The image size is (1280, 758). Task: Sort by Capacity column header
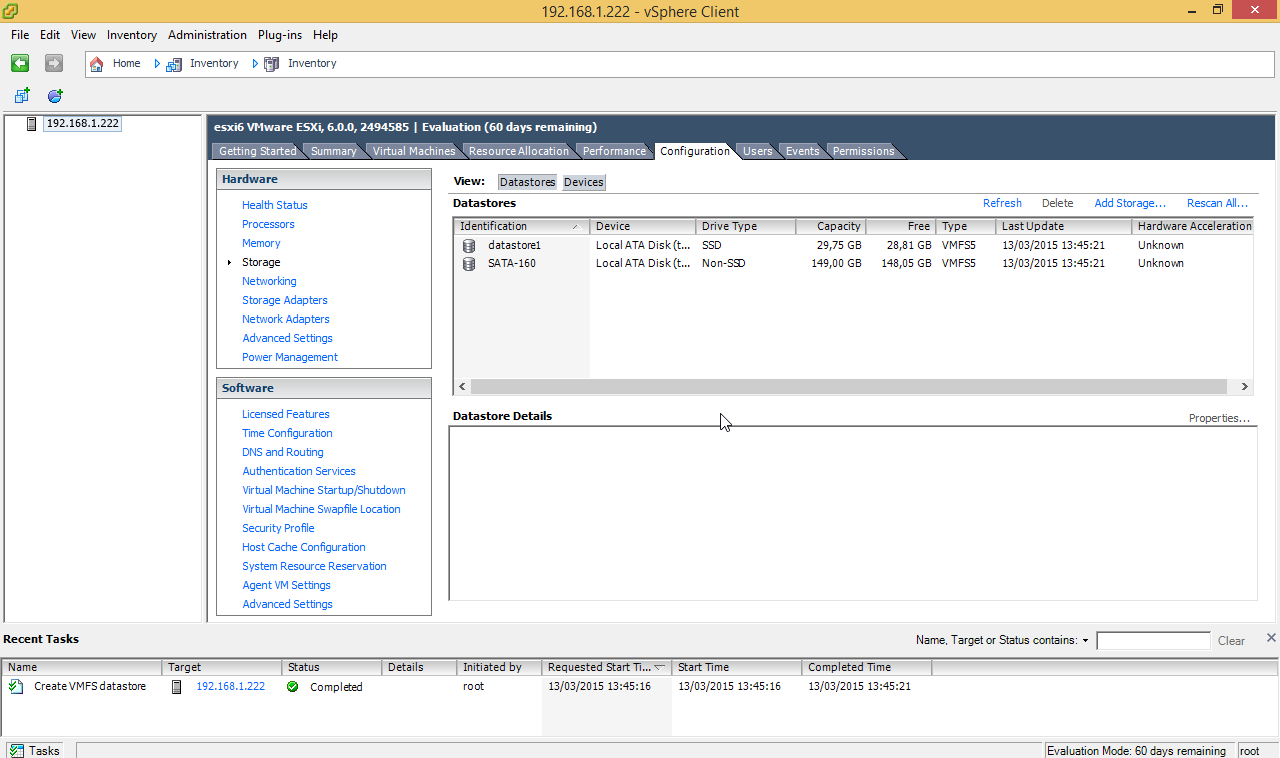pos(830,226)
